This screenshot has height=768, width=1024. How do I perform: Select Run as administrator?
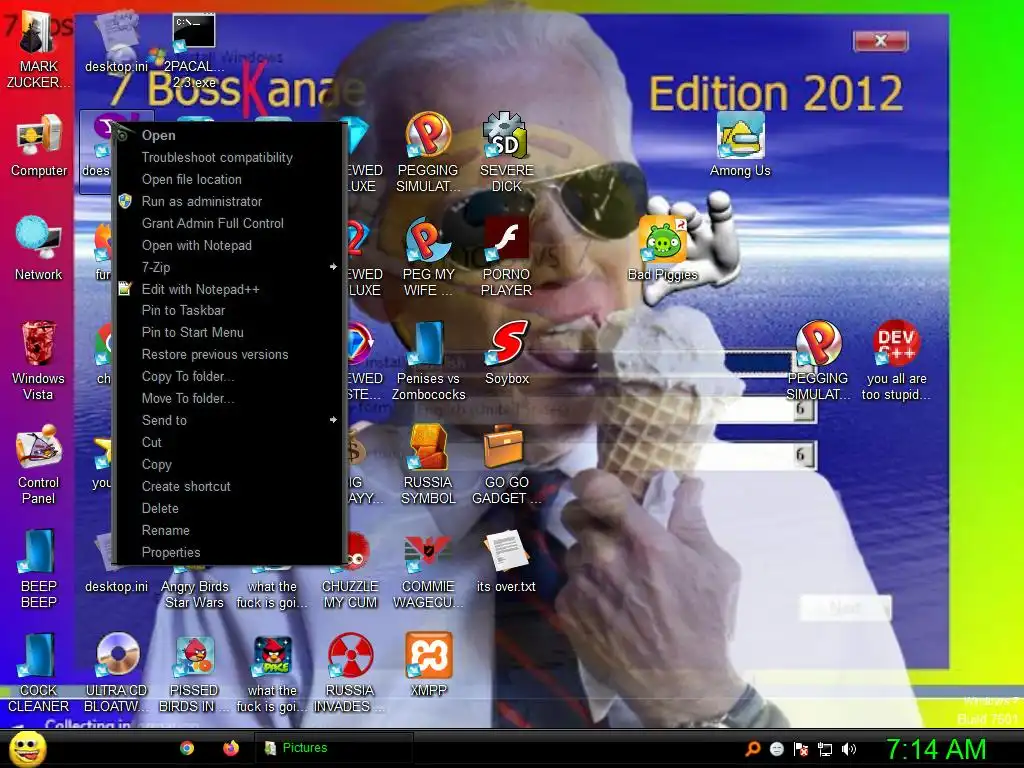[229, 201]
